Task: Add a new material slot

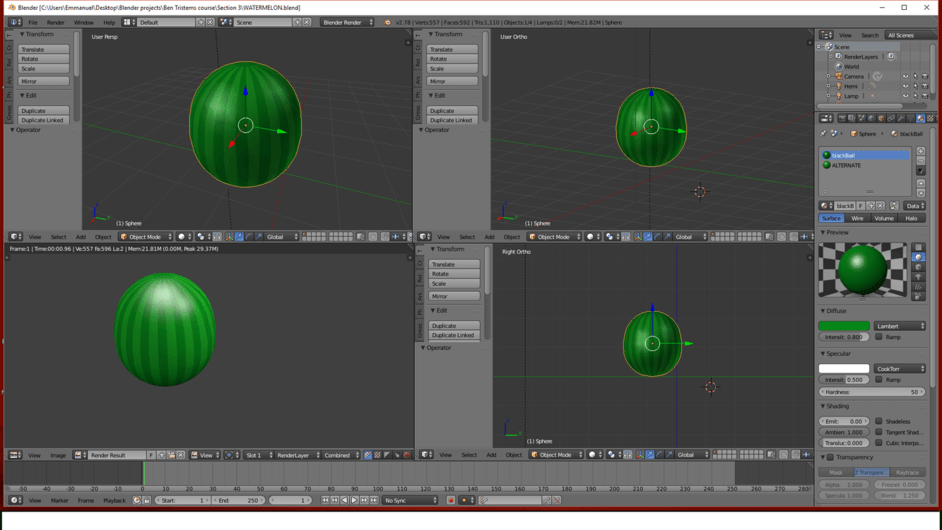Action: click(x=921, y=151)
